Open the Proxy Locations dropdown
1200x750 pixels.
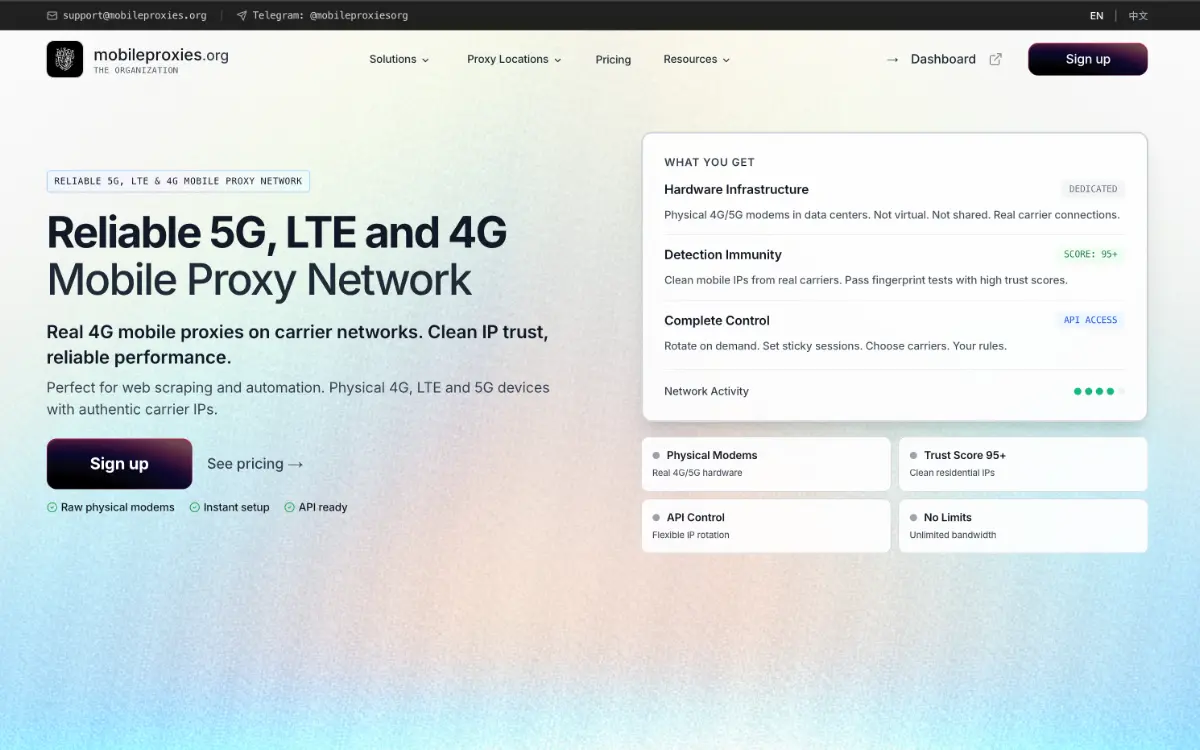tap(514, 59)
